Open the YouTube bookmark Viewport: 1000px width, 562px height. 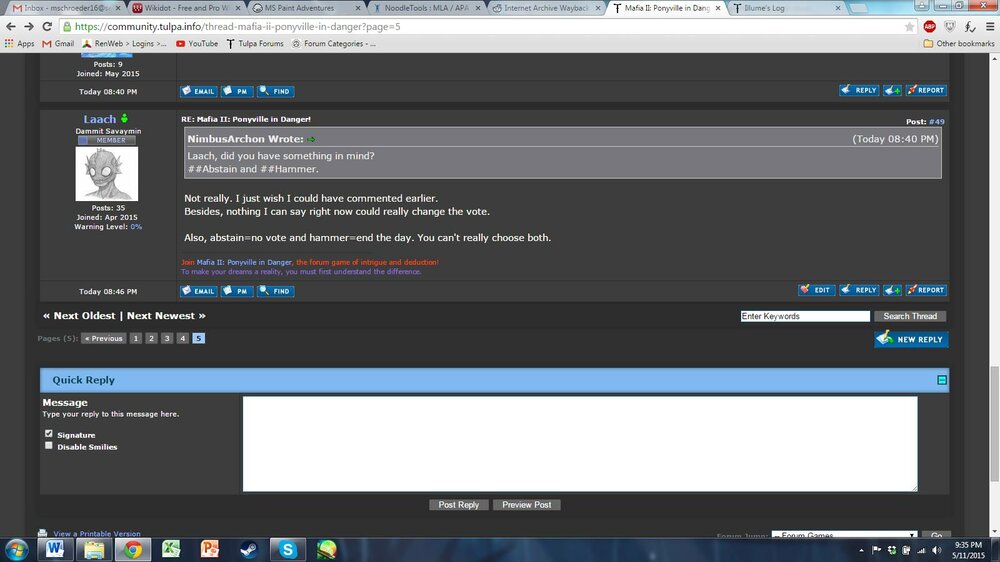[x=196, y=43]
